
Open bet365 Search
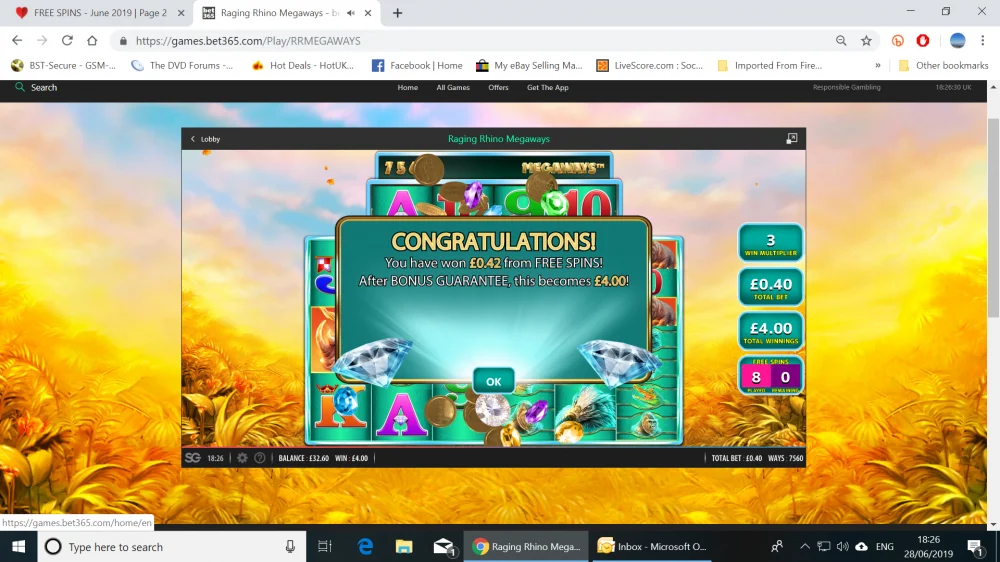click(36, 87)
